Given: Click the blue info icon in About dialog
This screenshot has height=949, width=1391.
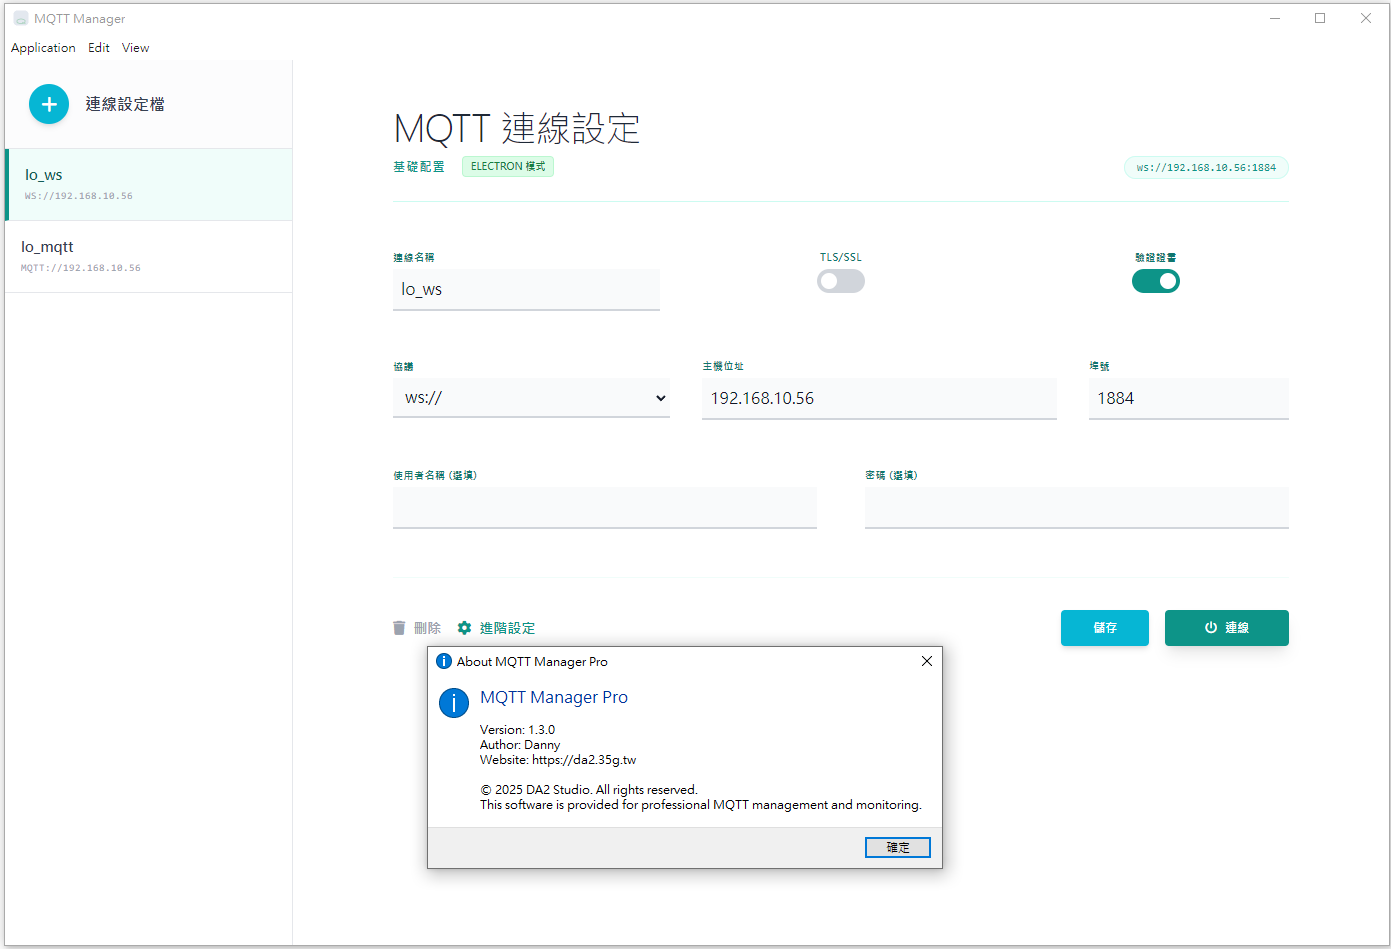Looking at the screenshot, I should [454, 703].
